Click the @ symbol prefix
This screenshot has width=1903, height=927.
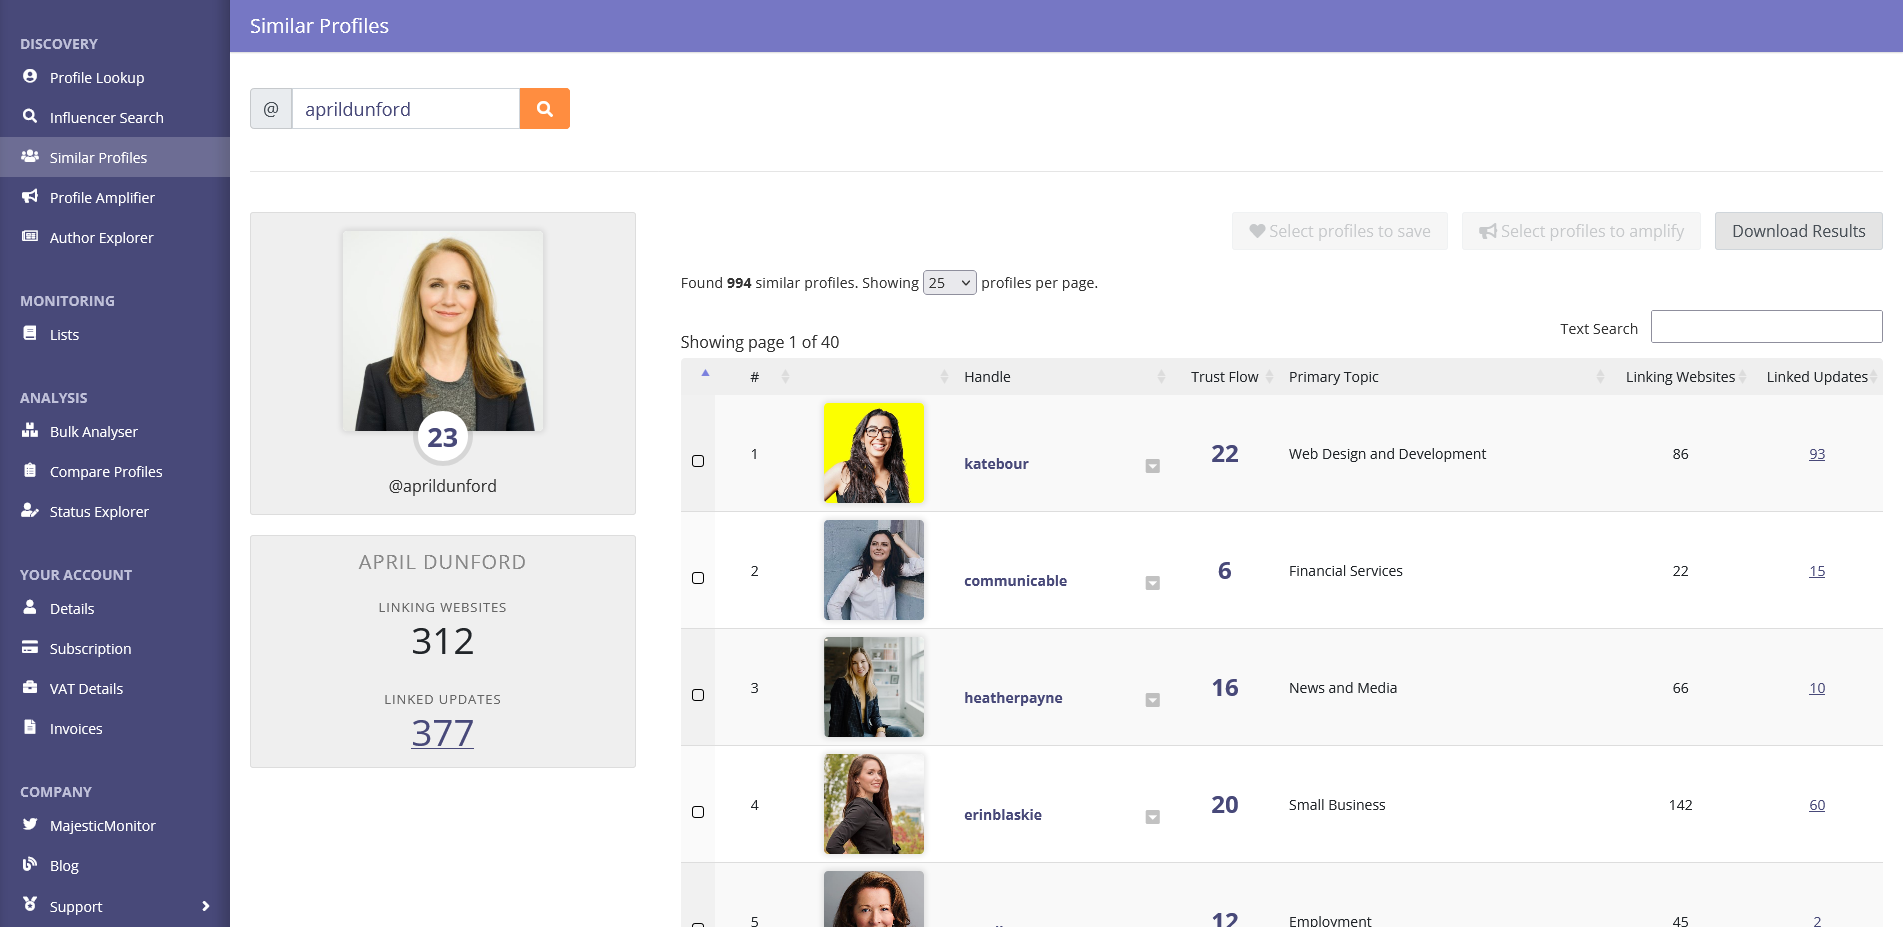click(x=271, y=109)
